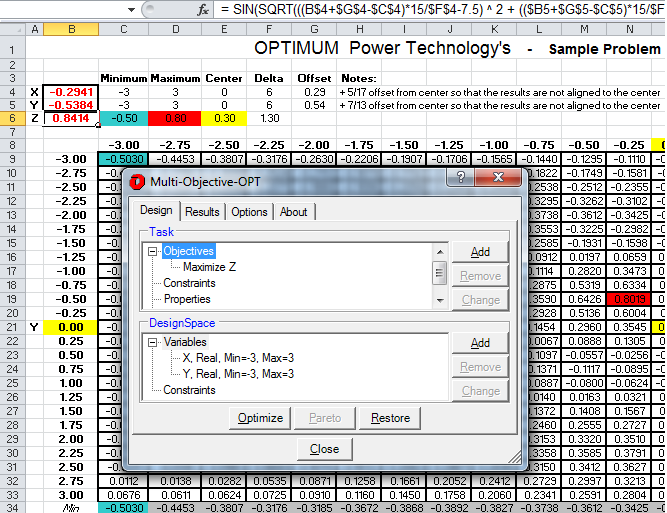
Task: Switch to the Results tab
Action: coord(202,211)
